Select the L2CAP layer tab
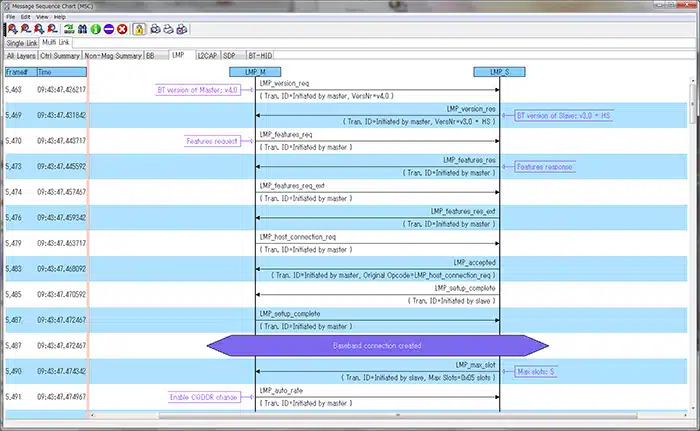This screenshot has height=431, width=700. coord(208,56)
